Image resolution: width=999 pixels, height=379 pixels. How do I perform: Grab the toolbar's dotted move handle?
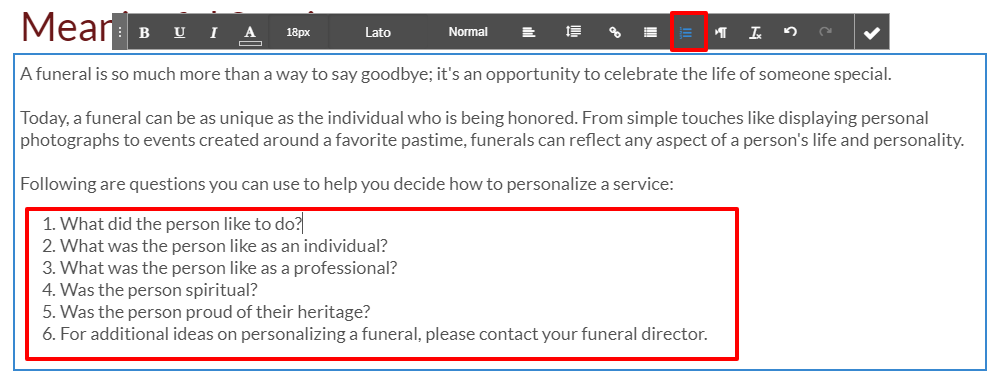click(x=120, y=32)
